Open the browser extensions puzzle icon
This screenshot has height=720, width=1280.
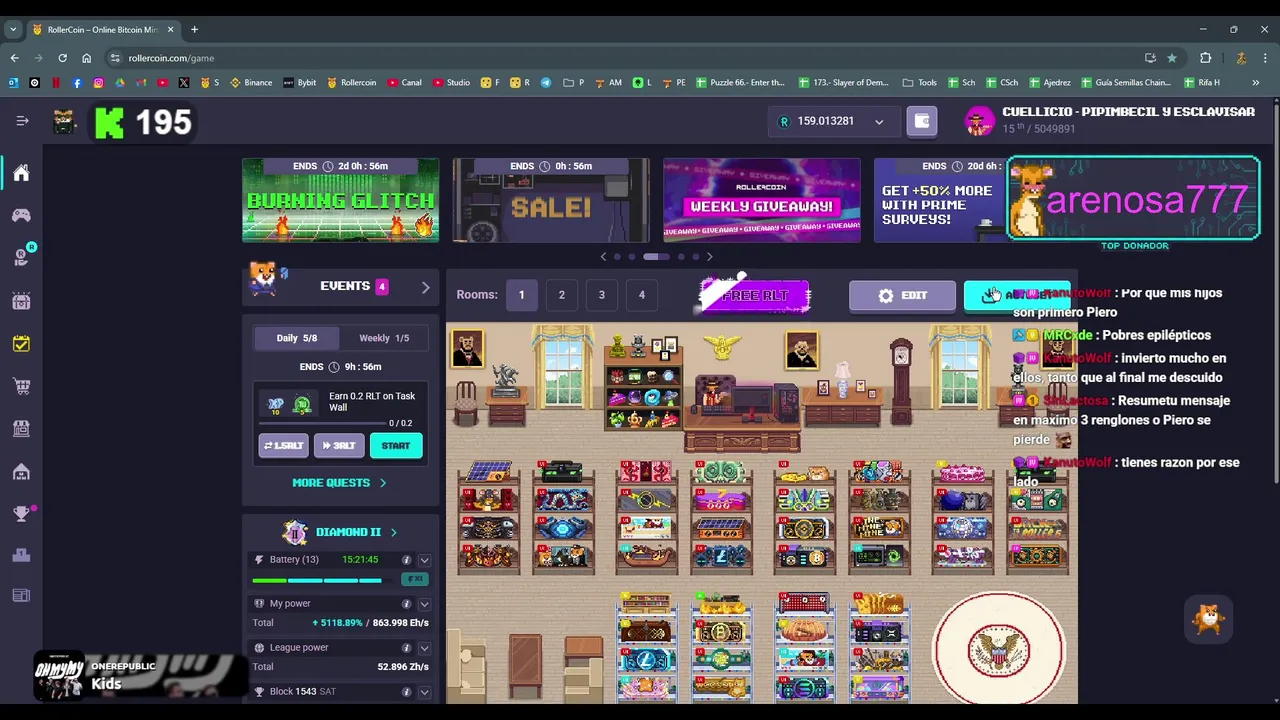pos(1206,58)
